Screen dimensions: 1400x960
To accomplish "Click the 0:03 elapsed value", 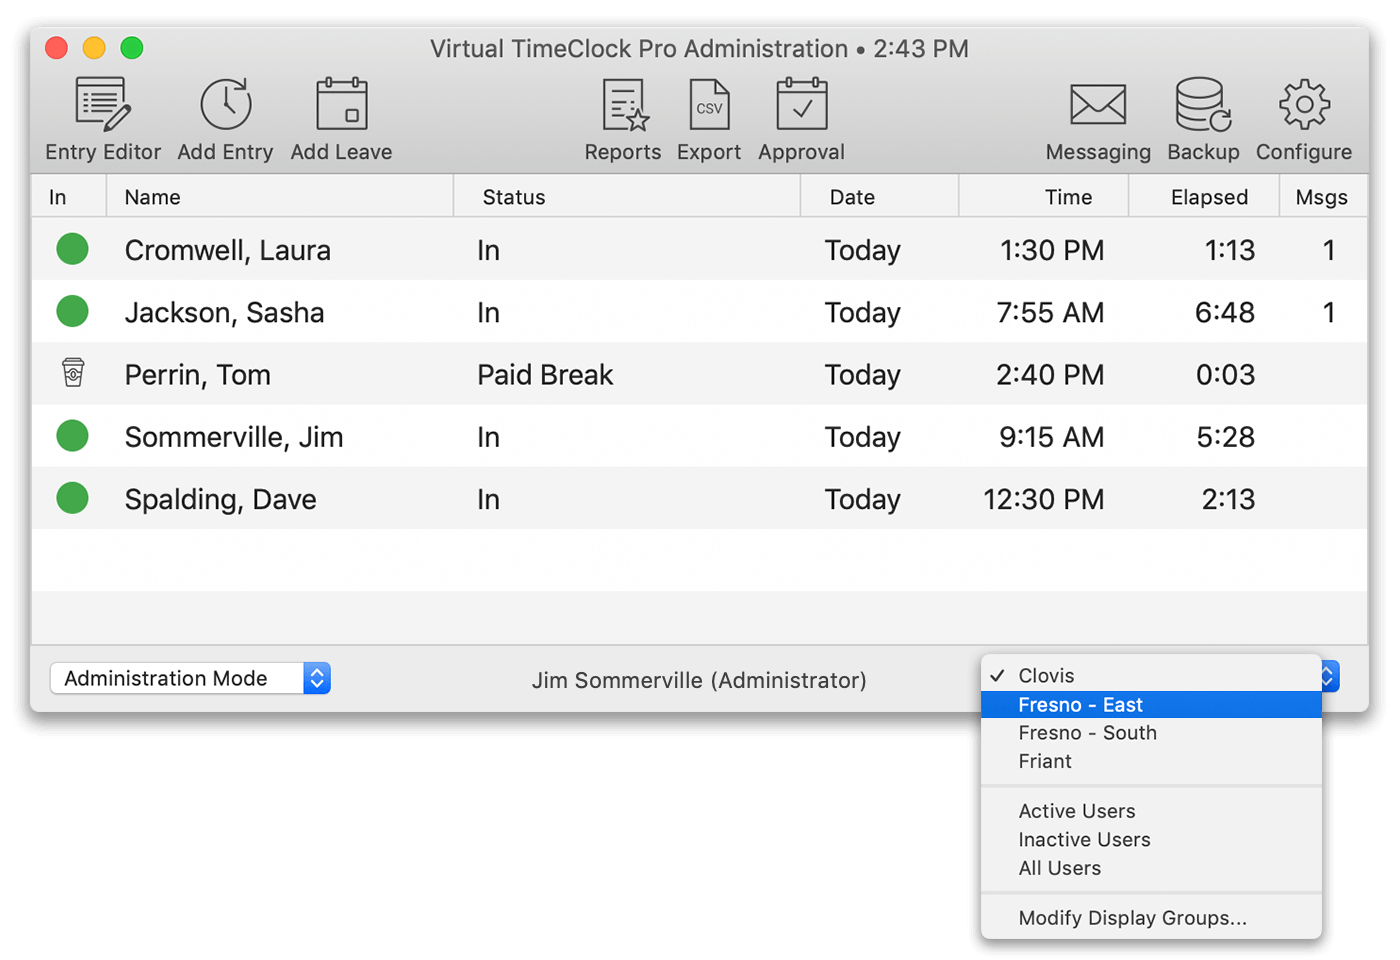I will coord(1225,375).
